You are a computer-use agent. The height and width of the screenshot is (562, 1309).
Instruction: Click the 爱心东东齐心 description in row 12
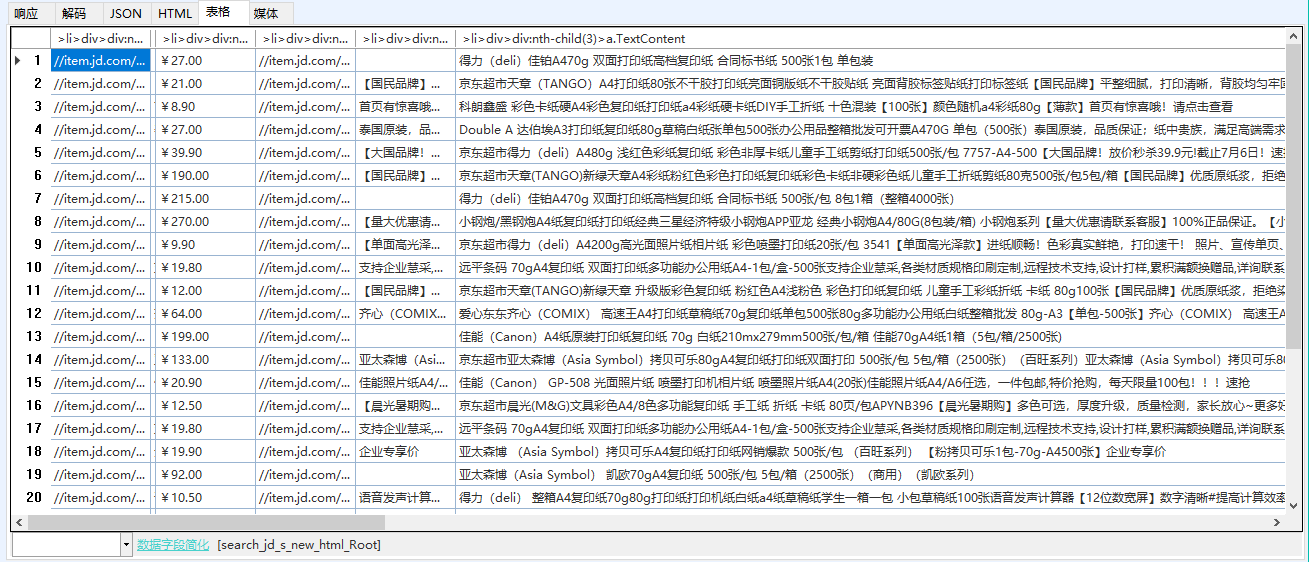coord(868,314)
